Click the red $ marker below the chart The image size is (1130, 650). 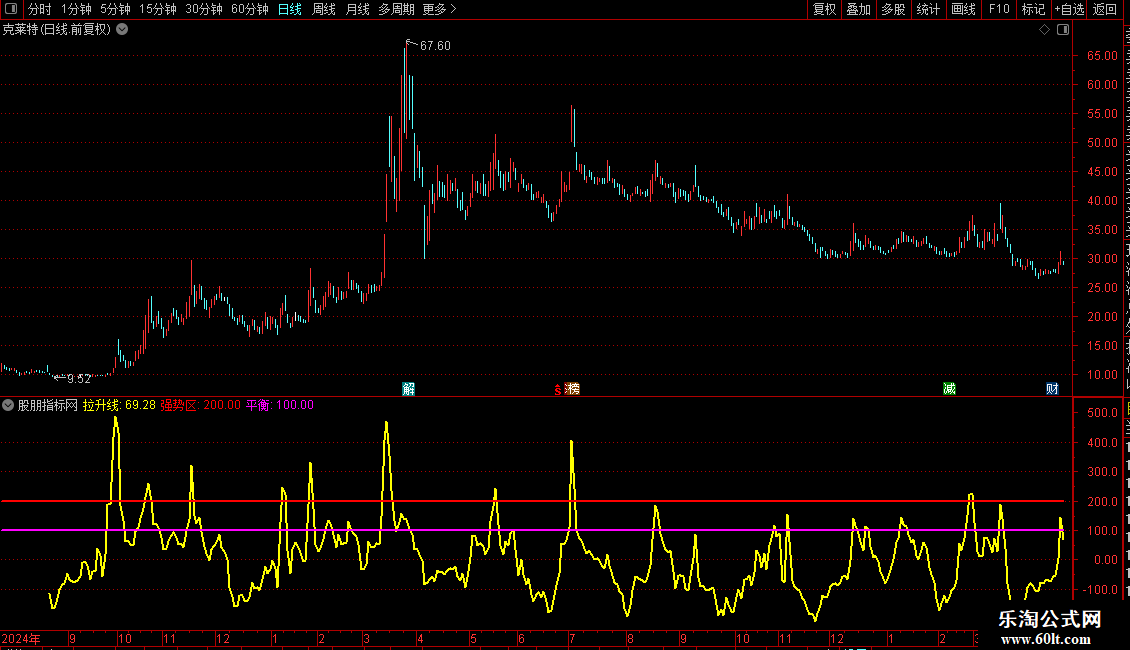click(x=558, y=390)
